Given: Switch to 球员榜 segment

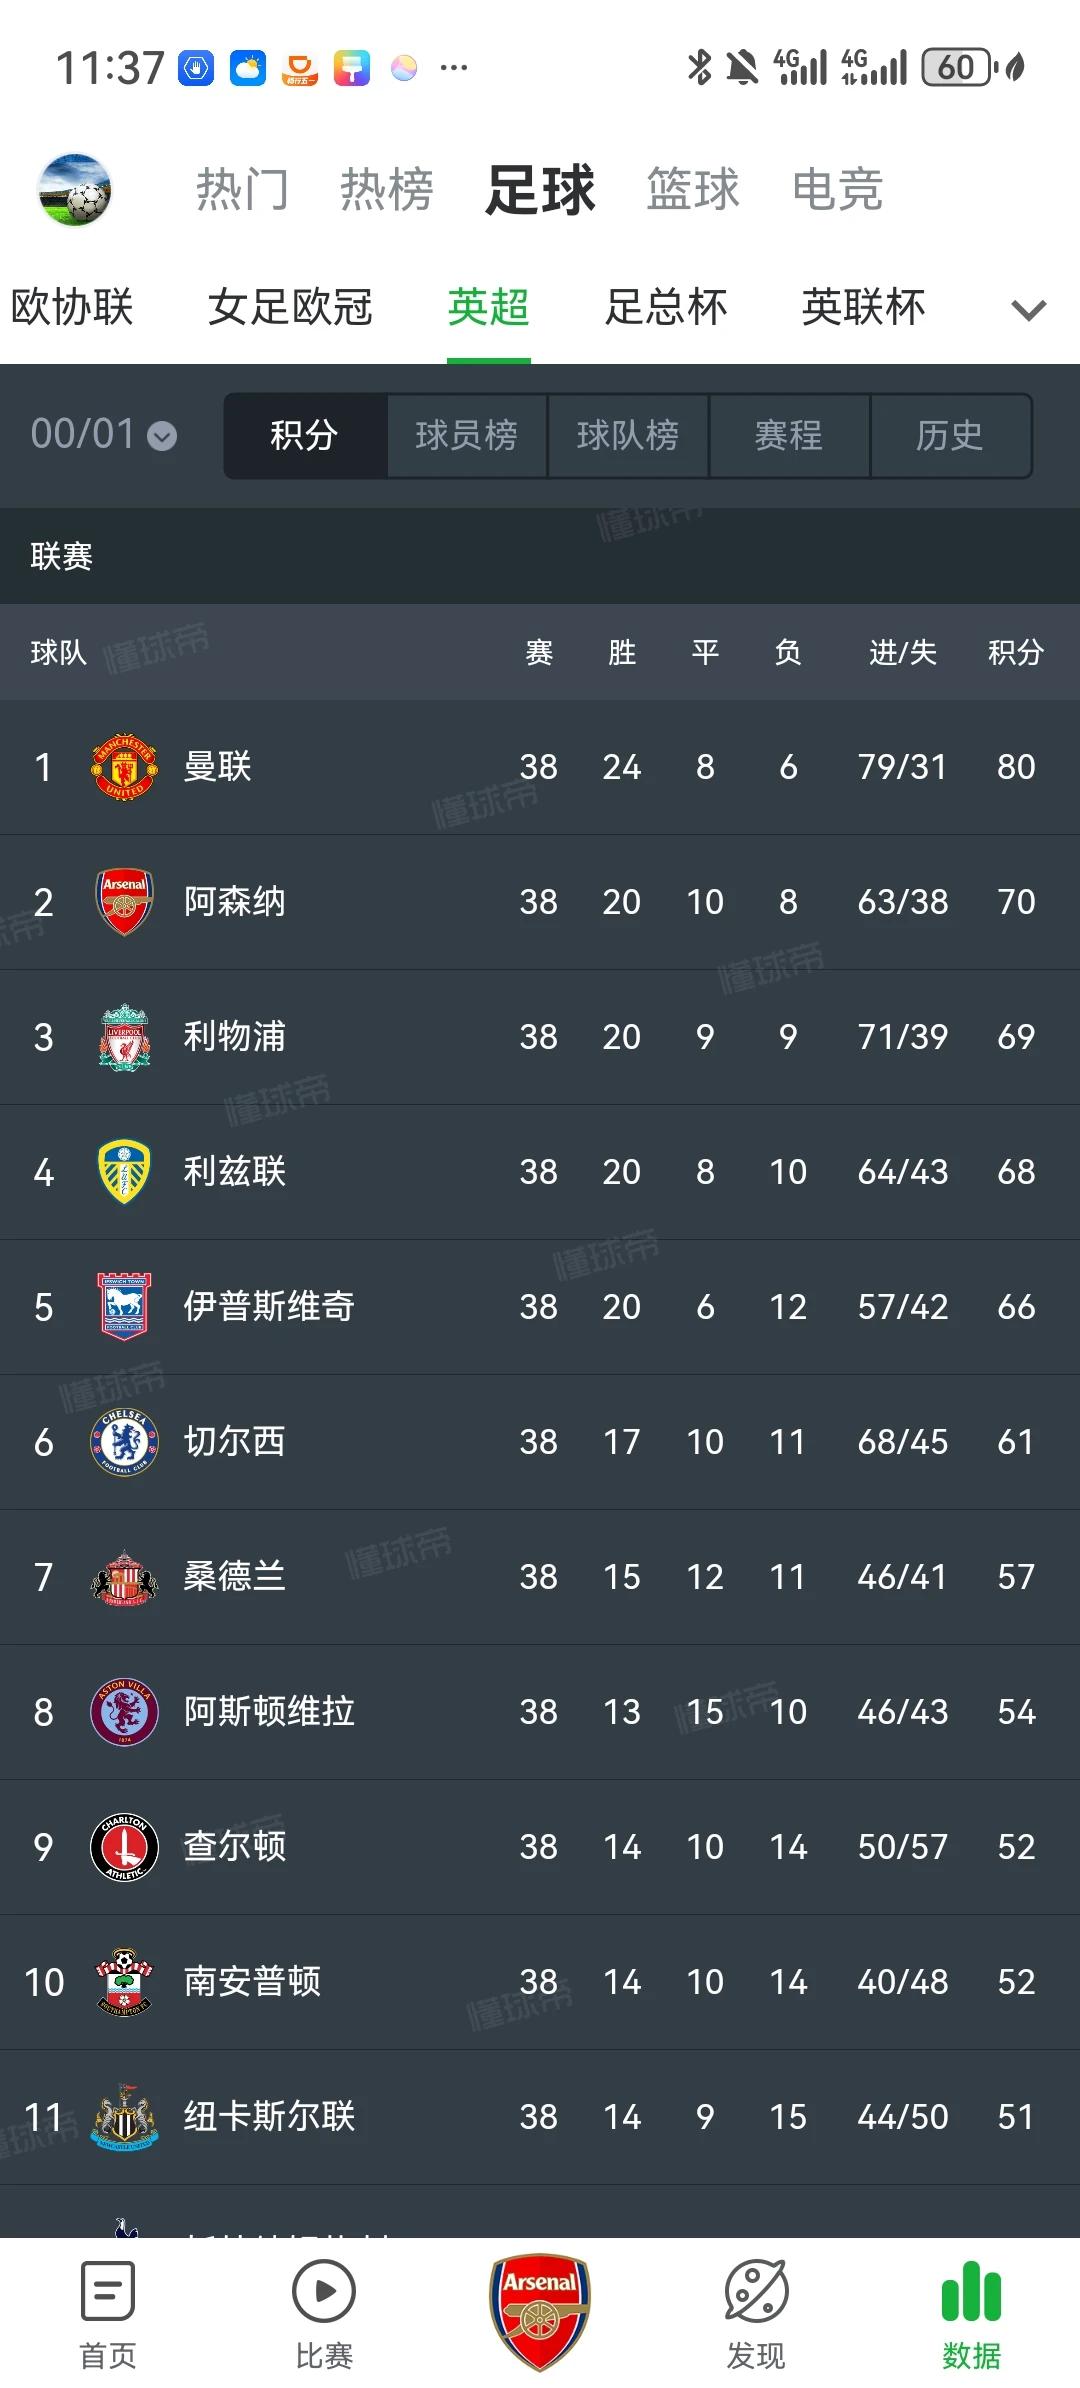Looking at the screenshot, I should point(467,436).
